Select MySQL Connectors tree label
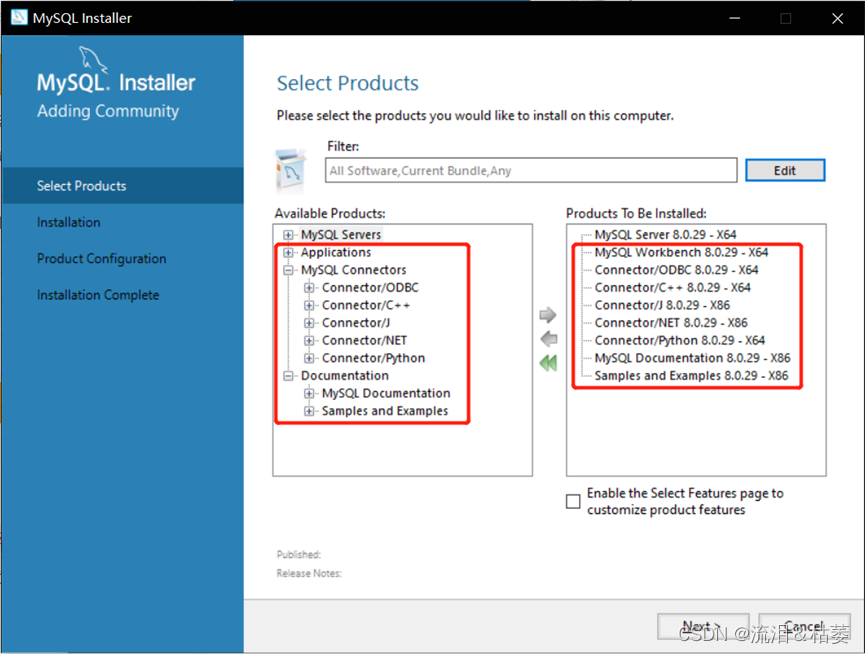Viewport: 865px width, 654px height. (354, 270)
